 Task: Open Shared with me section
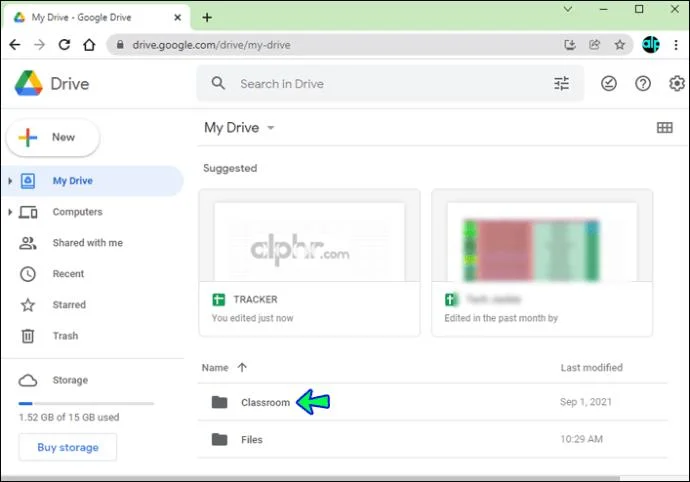87,243
